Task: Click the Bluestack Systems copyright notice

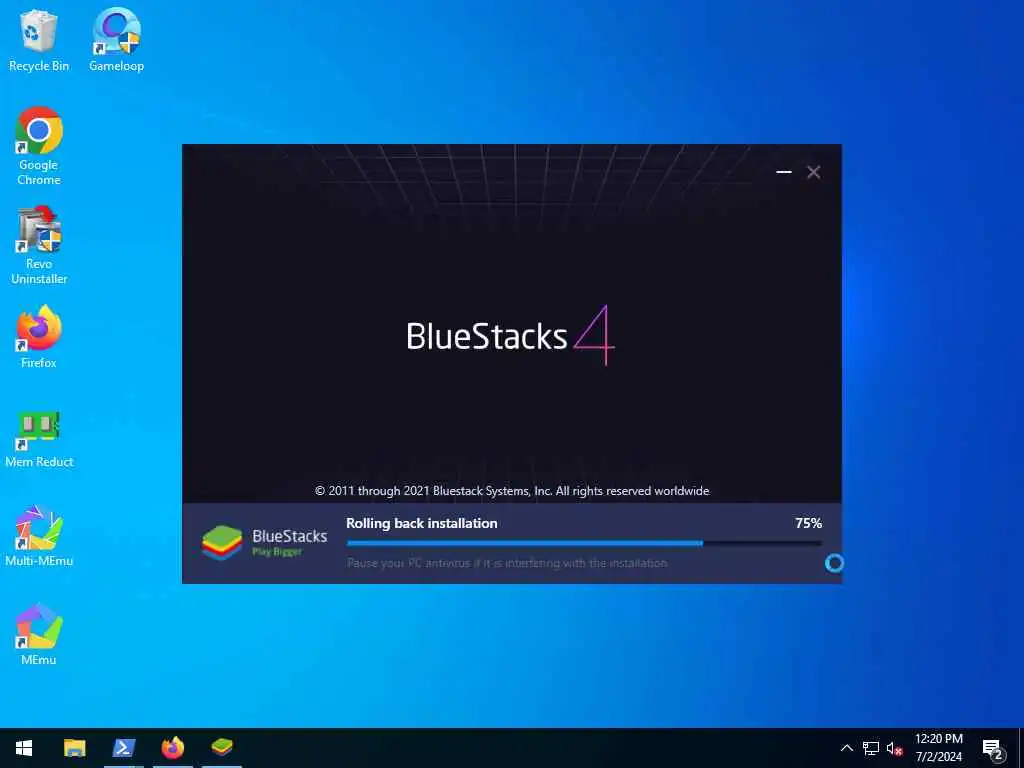Action: (512, 490)
